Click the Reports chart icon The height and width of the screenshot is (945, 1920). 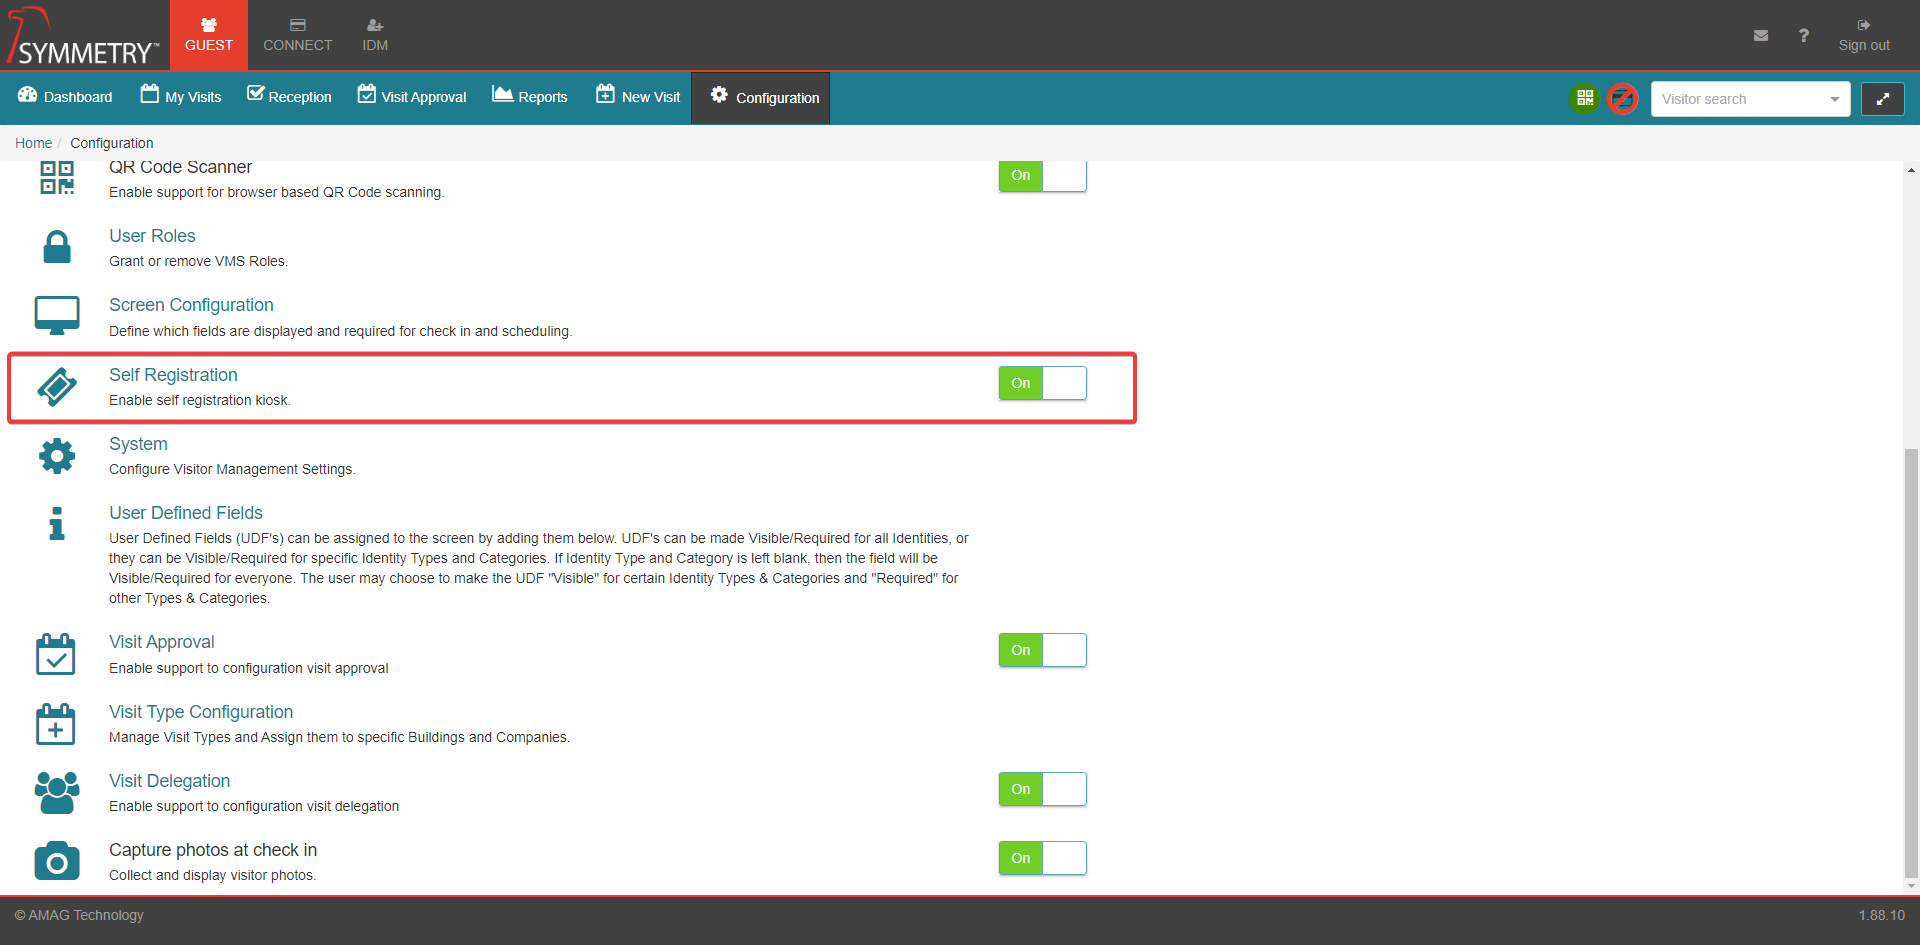[x=502, y=94]
